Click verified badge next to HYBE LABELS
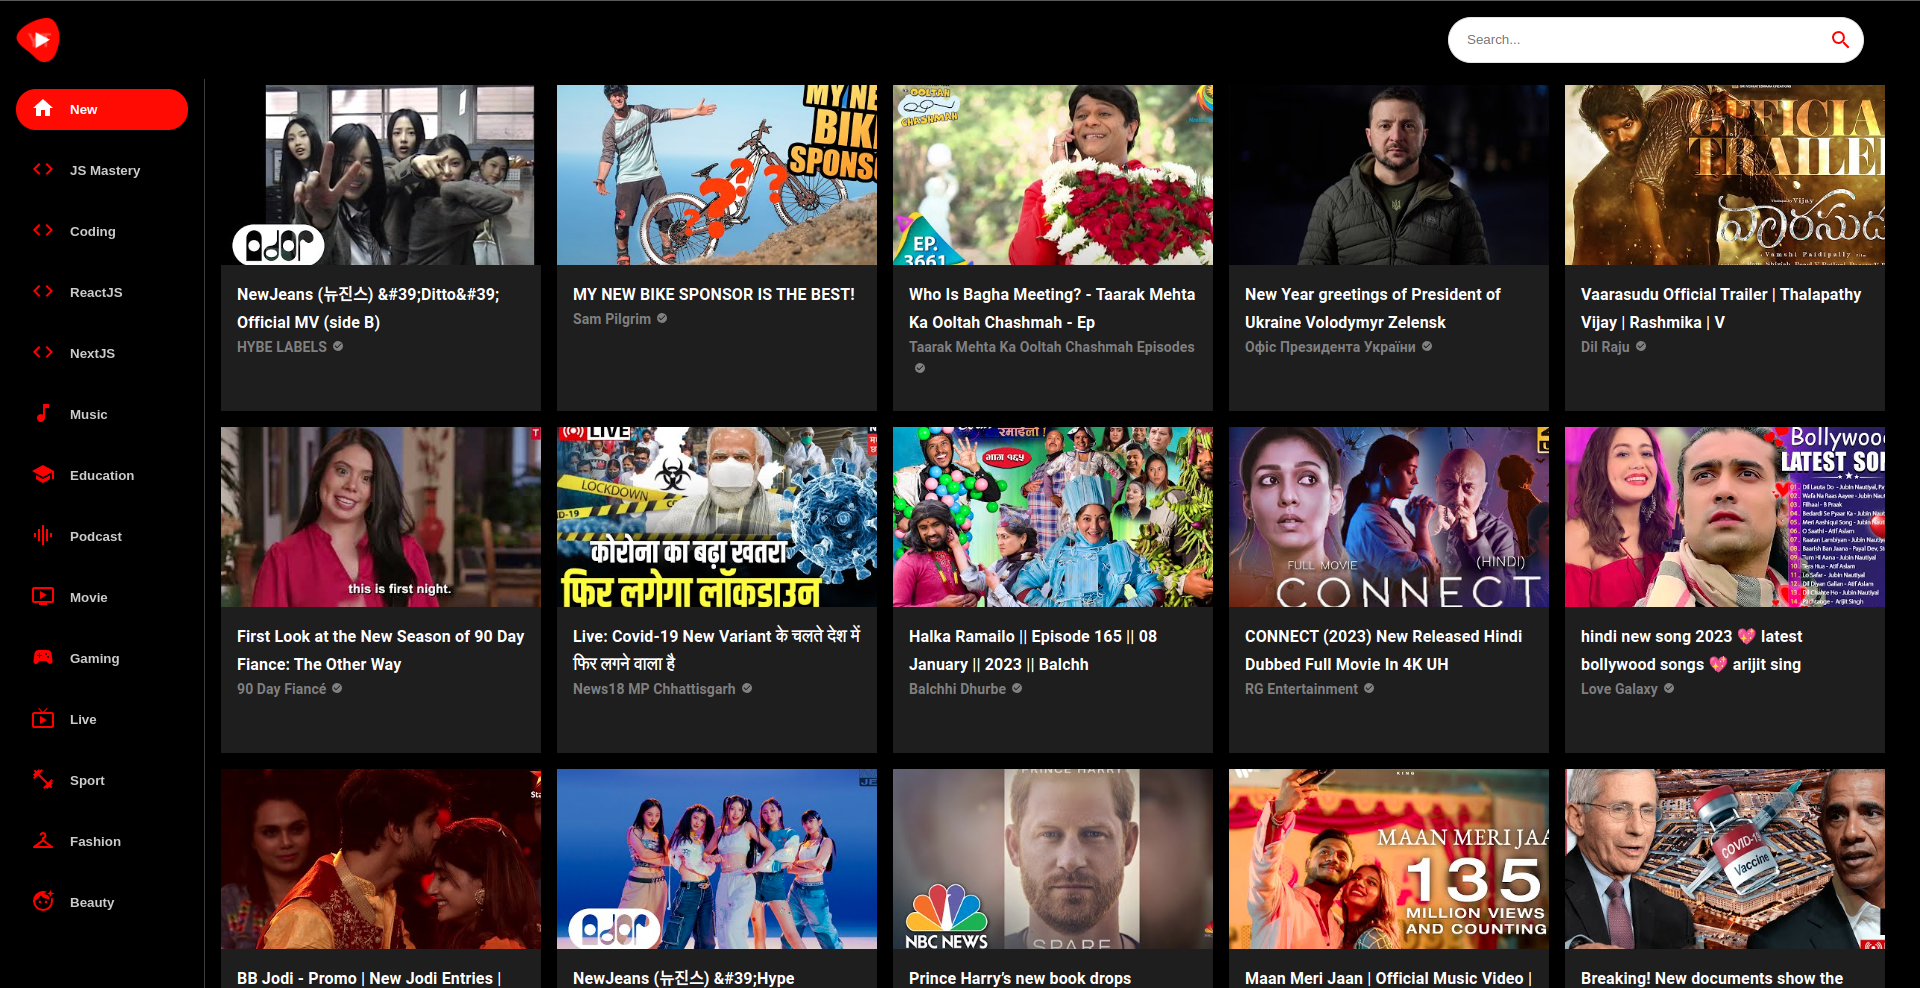This screenshot has width=1920, height=988. [x=338, y=347]
